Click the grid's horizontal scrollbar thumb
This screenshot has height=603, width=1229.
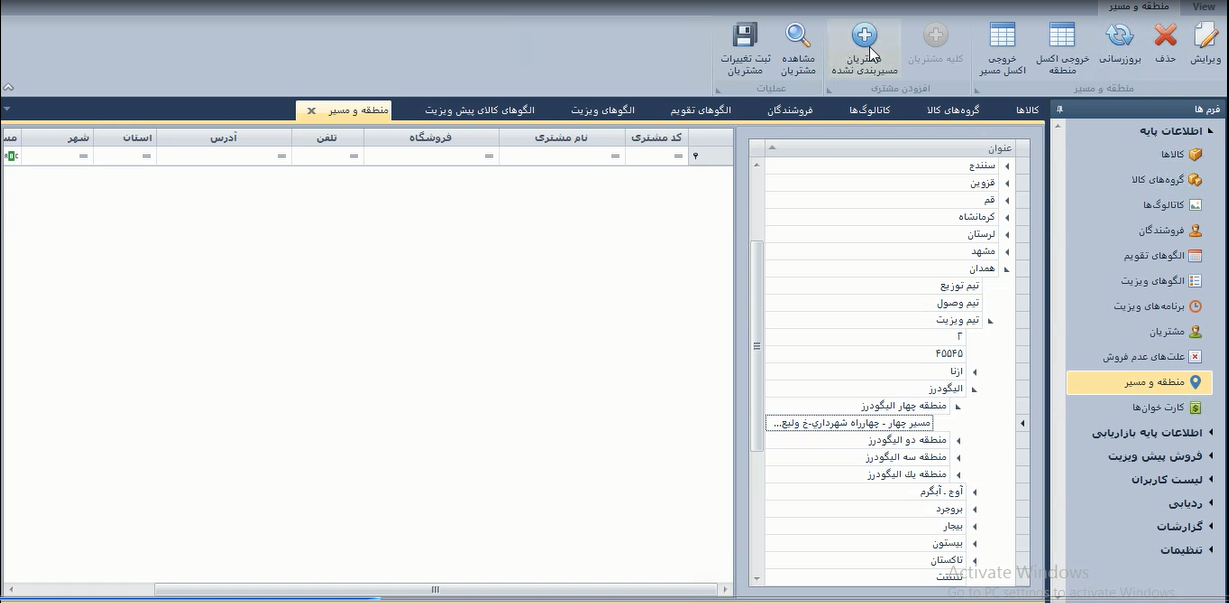[x=435, y=590]
